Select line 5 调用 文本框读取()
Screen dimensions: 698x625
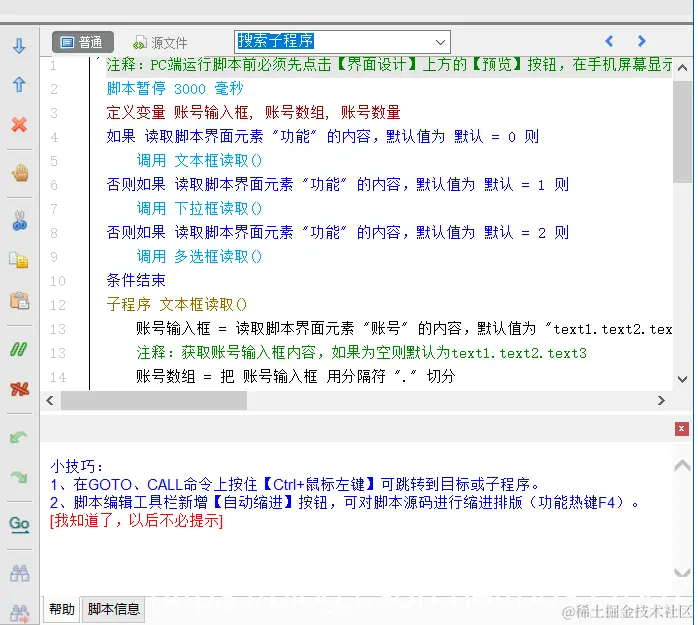(199, 161)
